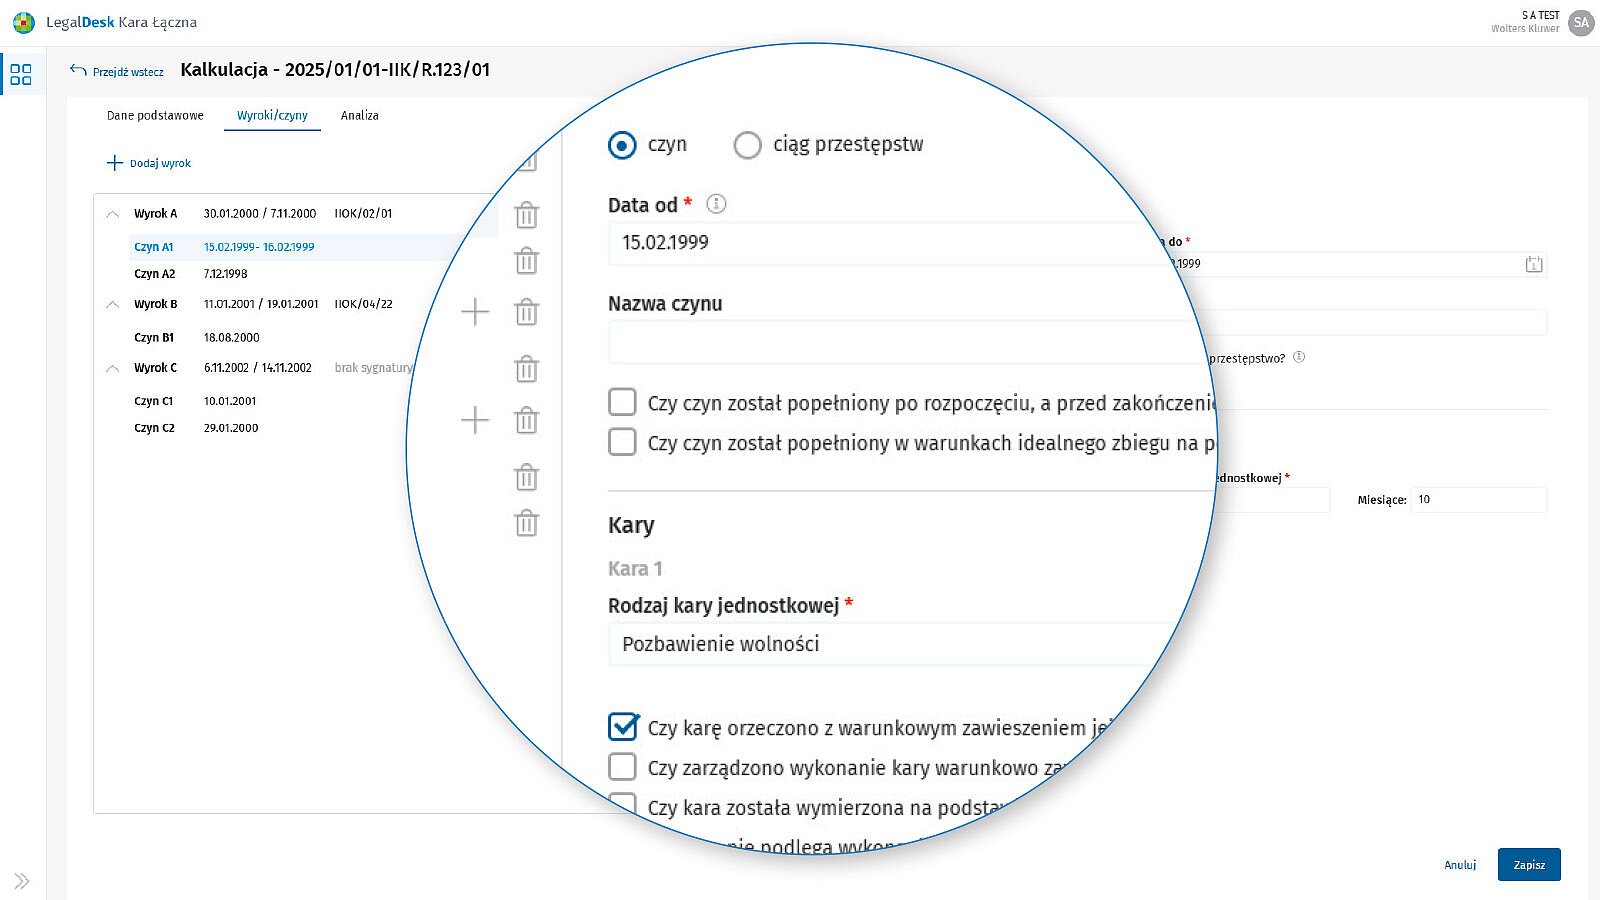Image resolution: width=1600 pixels, height=900 pixels.
Task: Select the ciąg przestępstw radio option
Action: 747,146
